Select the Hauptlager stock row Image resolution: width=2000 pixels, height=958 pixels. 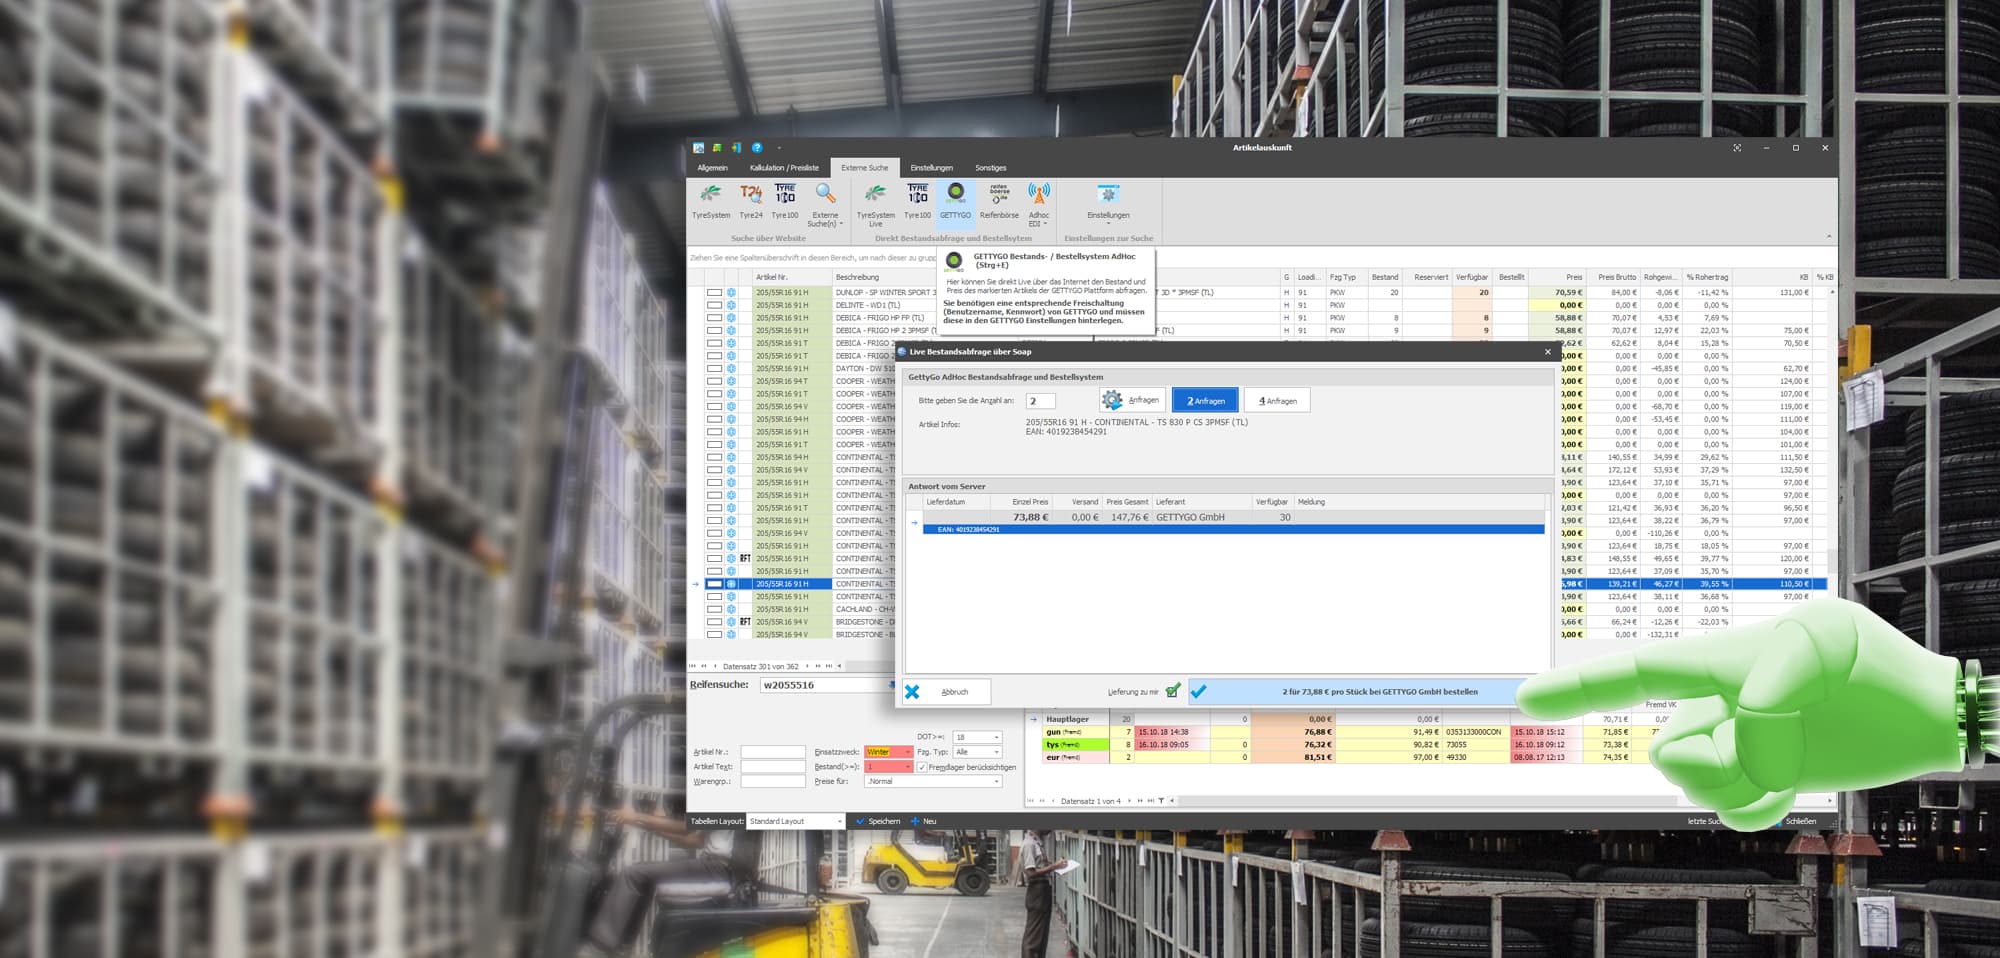[x=1348, y=719]
